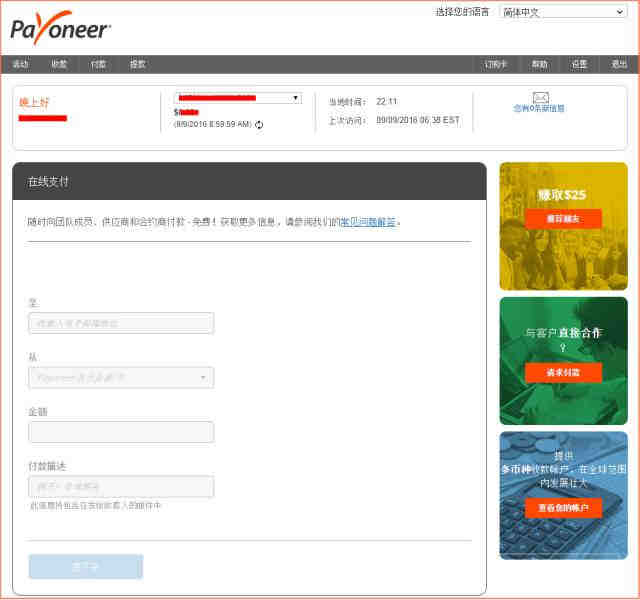Open the 从 (From) balance dropdown
Image resolution: width=640 pixels, height=600 pixels.
[121, 377]
